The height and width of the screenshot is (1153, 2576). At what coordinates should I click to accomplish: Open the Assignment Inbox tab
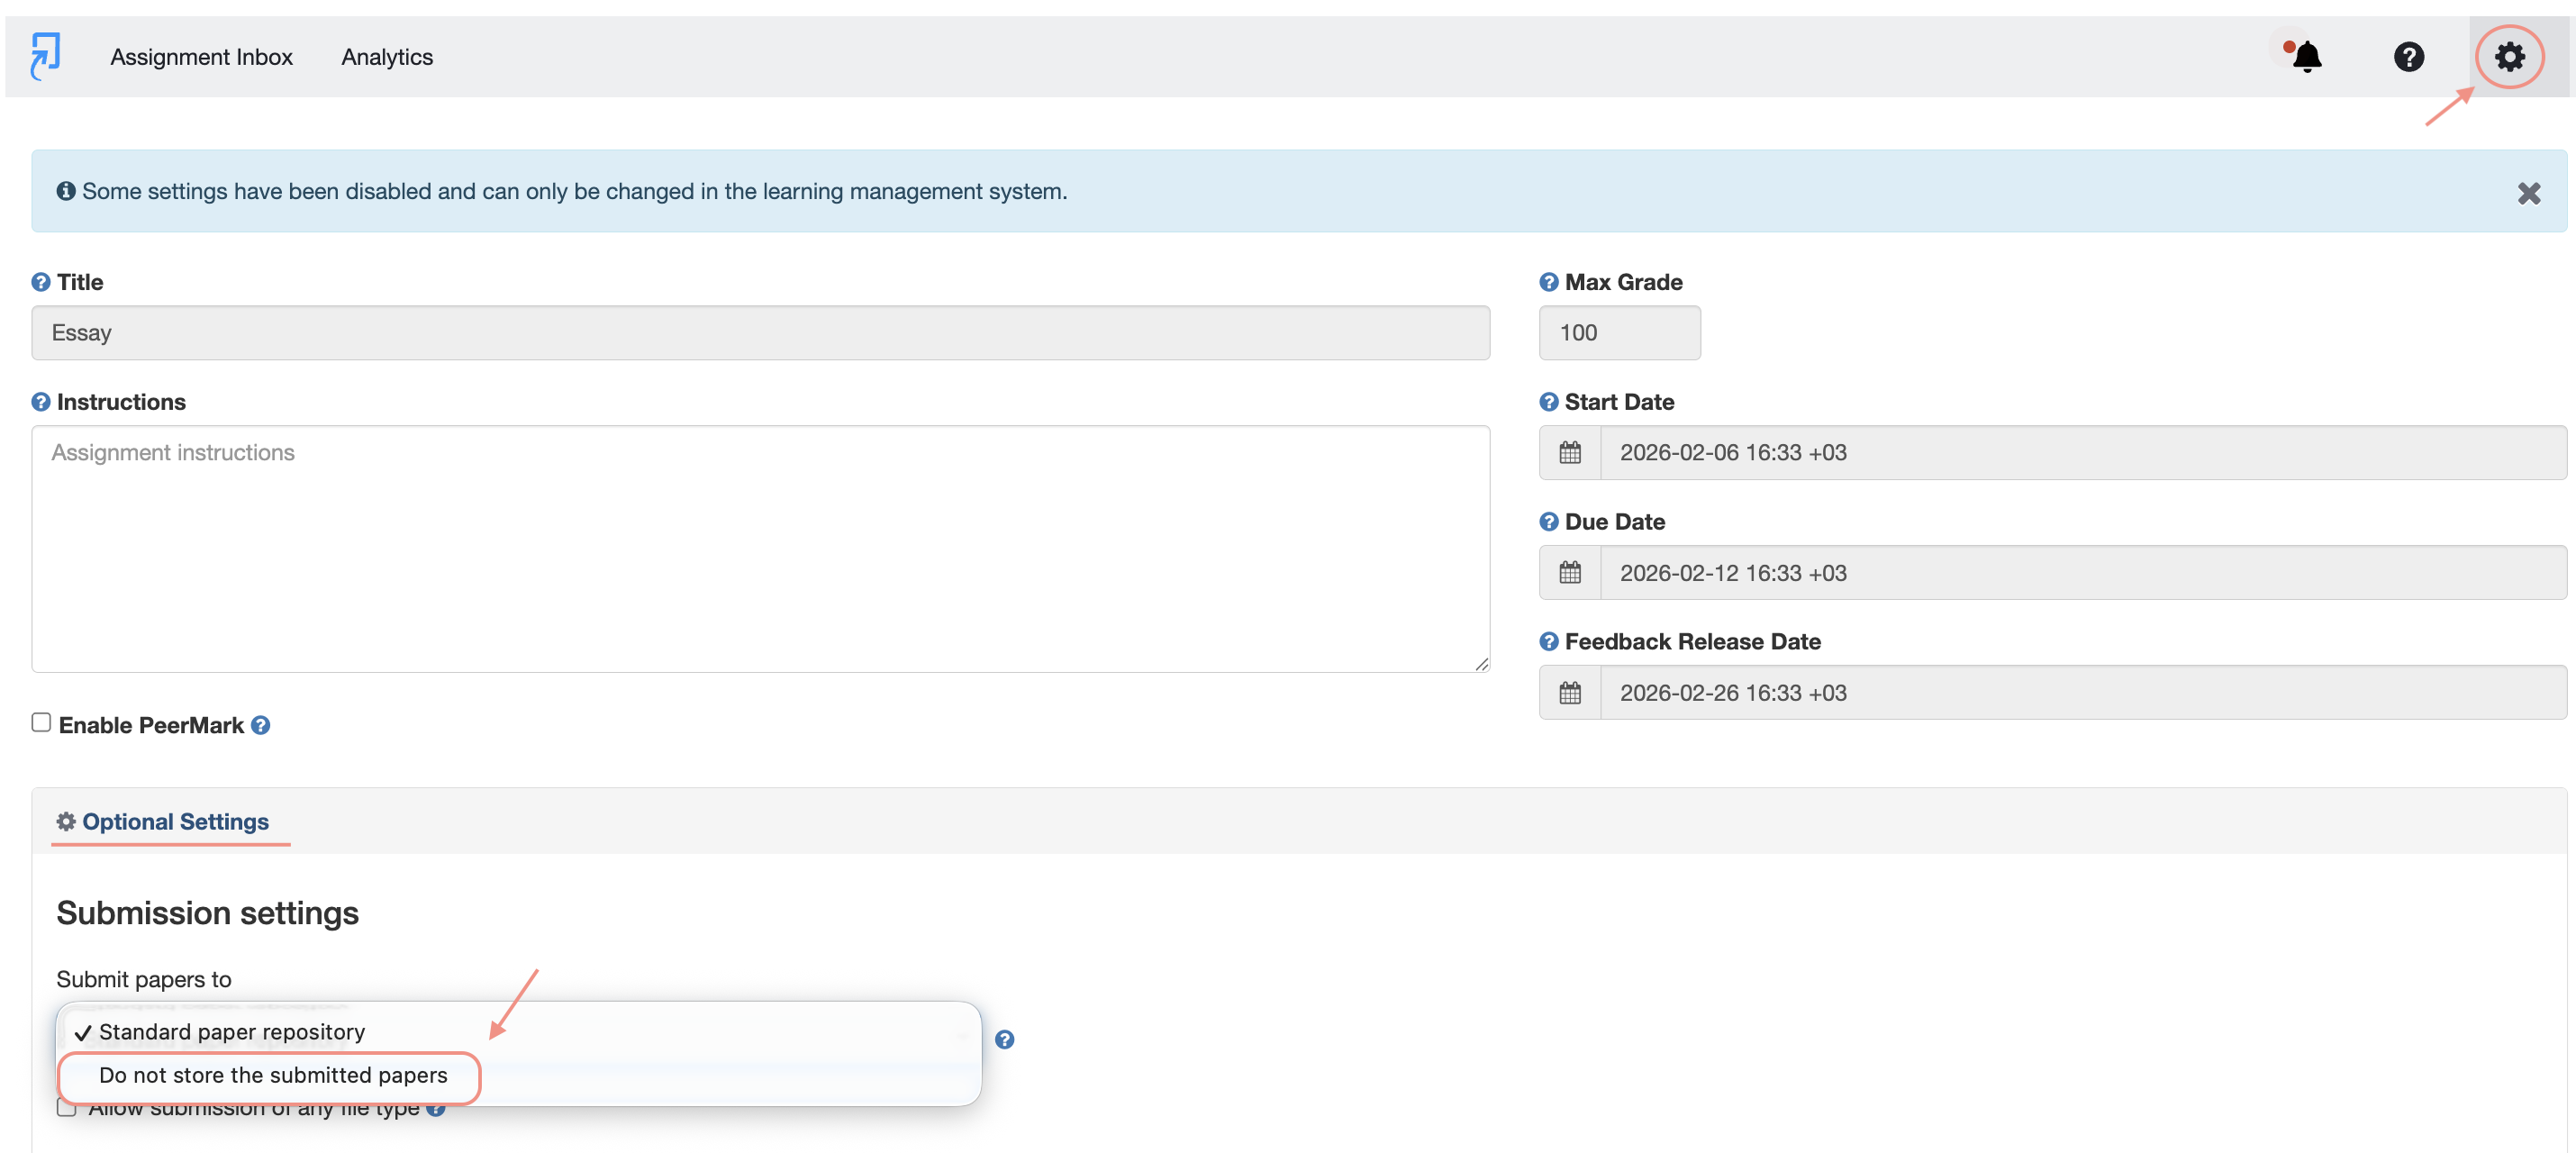pos(201,57)
